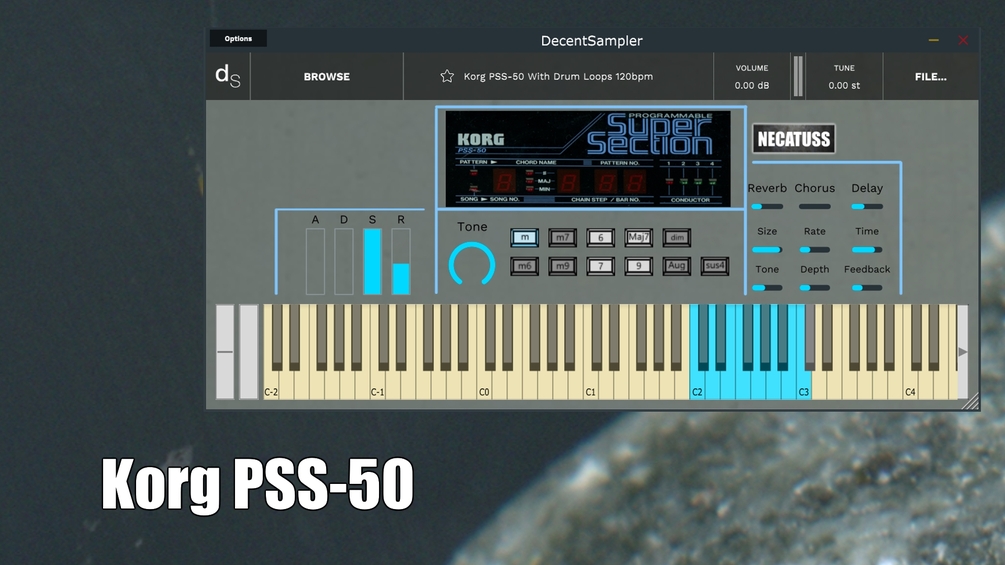Adjust the delay Feedback slider
This screenshot has width=1005, height=565.
(x=867, y=288)
